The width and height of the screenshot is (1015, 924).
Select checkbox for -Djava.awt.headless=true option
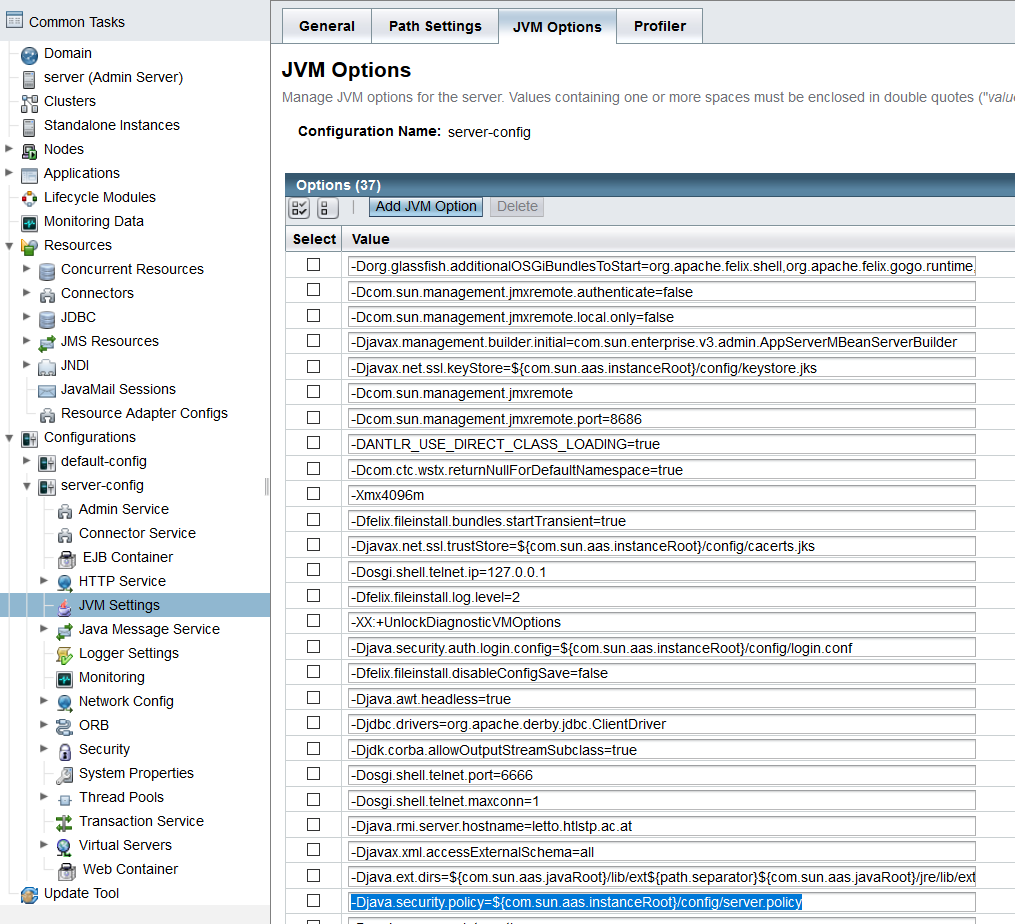[314, 698]
